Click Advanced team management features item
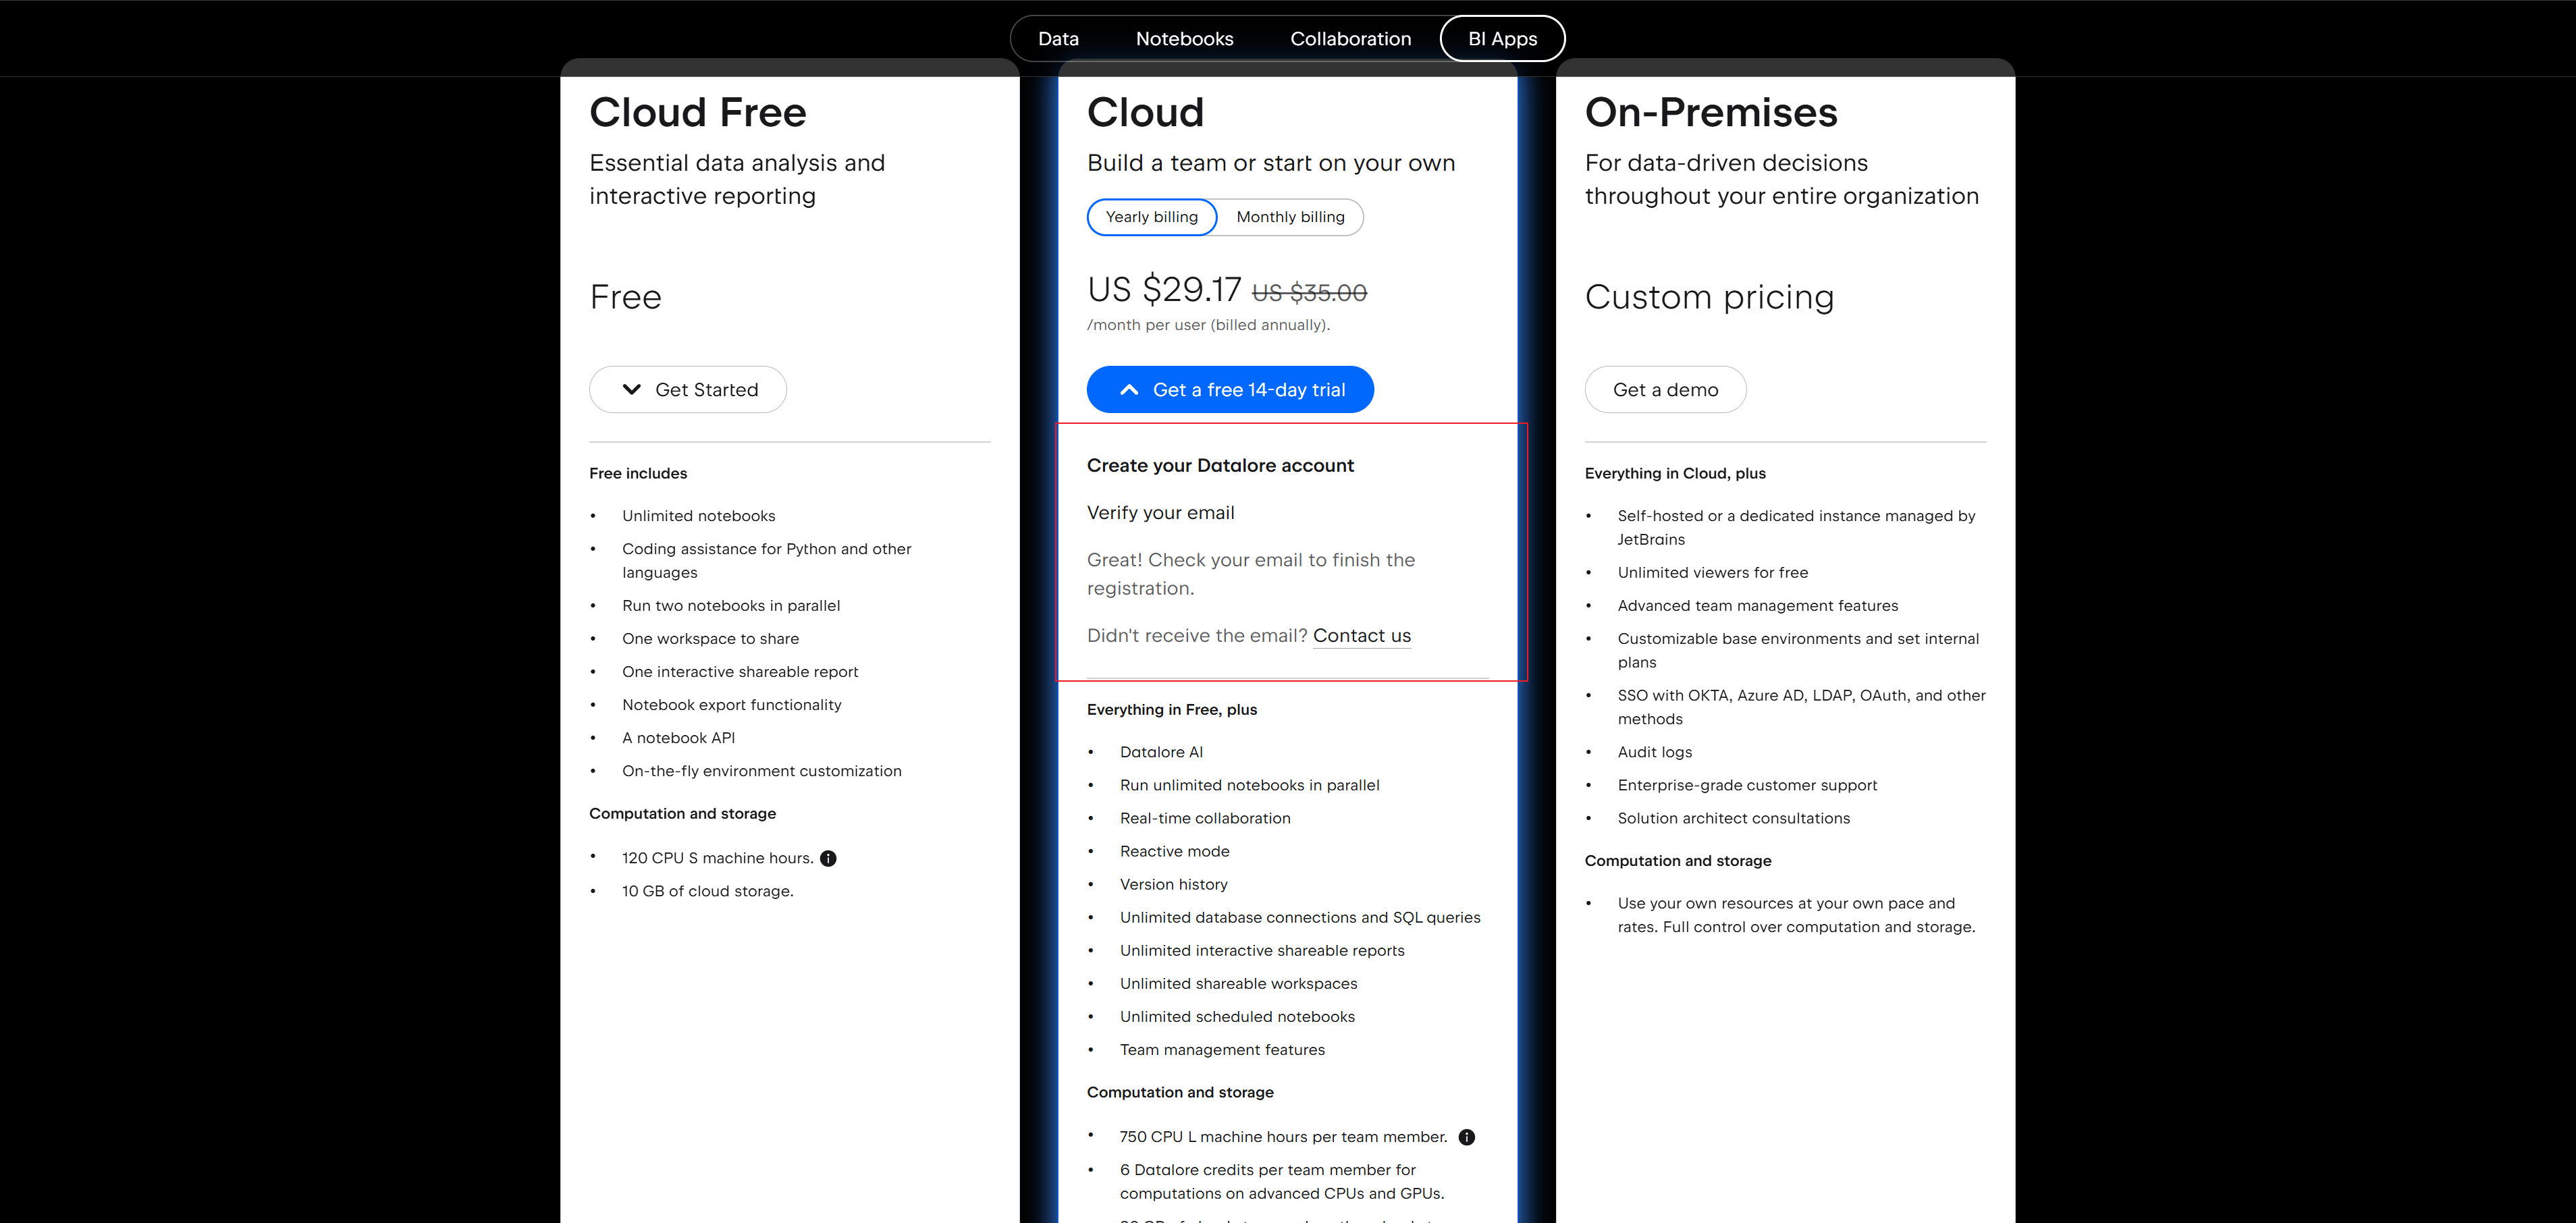Image resolution: width=2576 pixels, height=1223 pixels. [x=1758, y=606]
